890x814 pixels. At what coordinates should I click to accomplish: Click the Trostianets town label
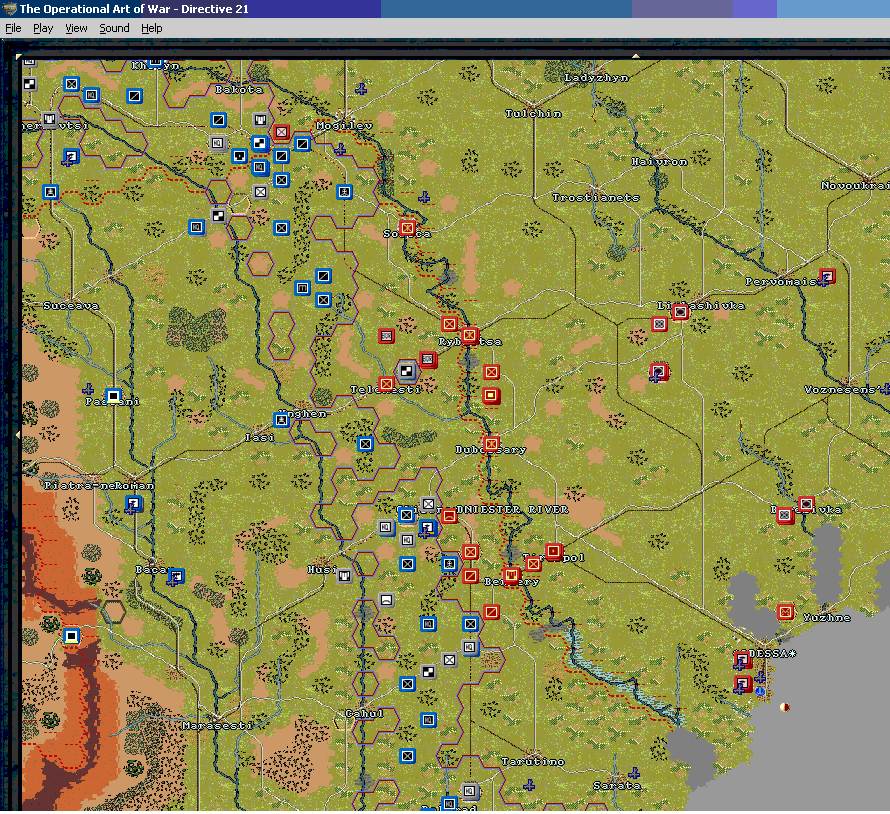tap(596, 198)
